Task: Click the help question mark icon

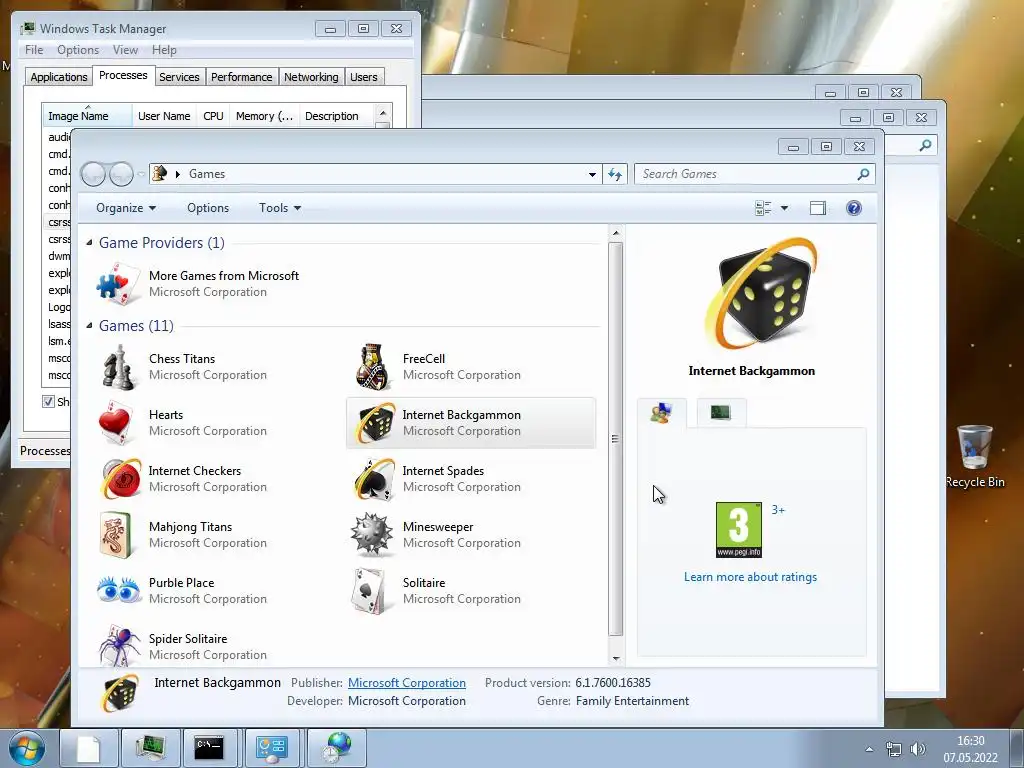Action: [854, 208]
